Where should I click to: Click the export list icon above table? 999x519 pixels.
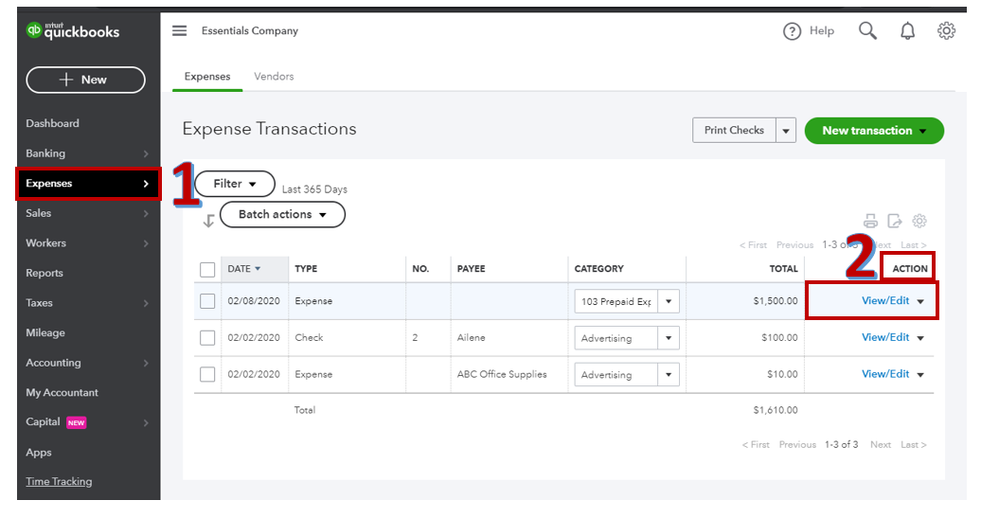coord(895,221)
